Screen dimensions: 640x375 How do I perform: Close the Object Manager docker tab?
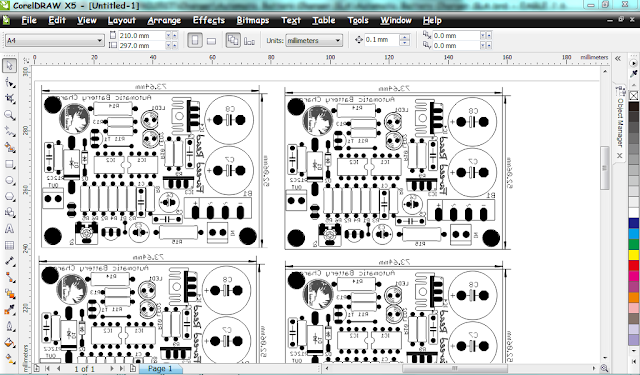click(620, 155)
